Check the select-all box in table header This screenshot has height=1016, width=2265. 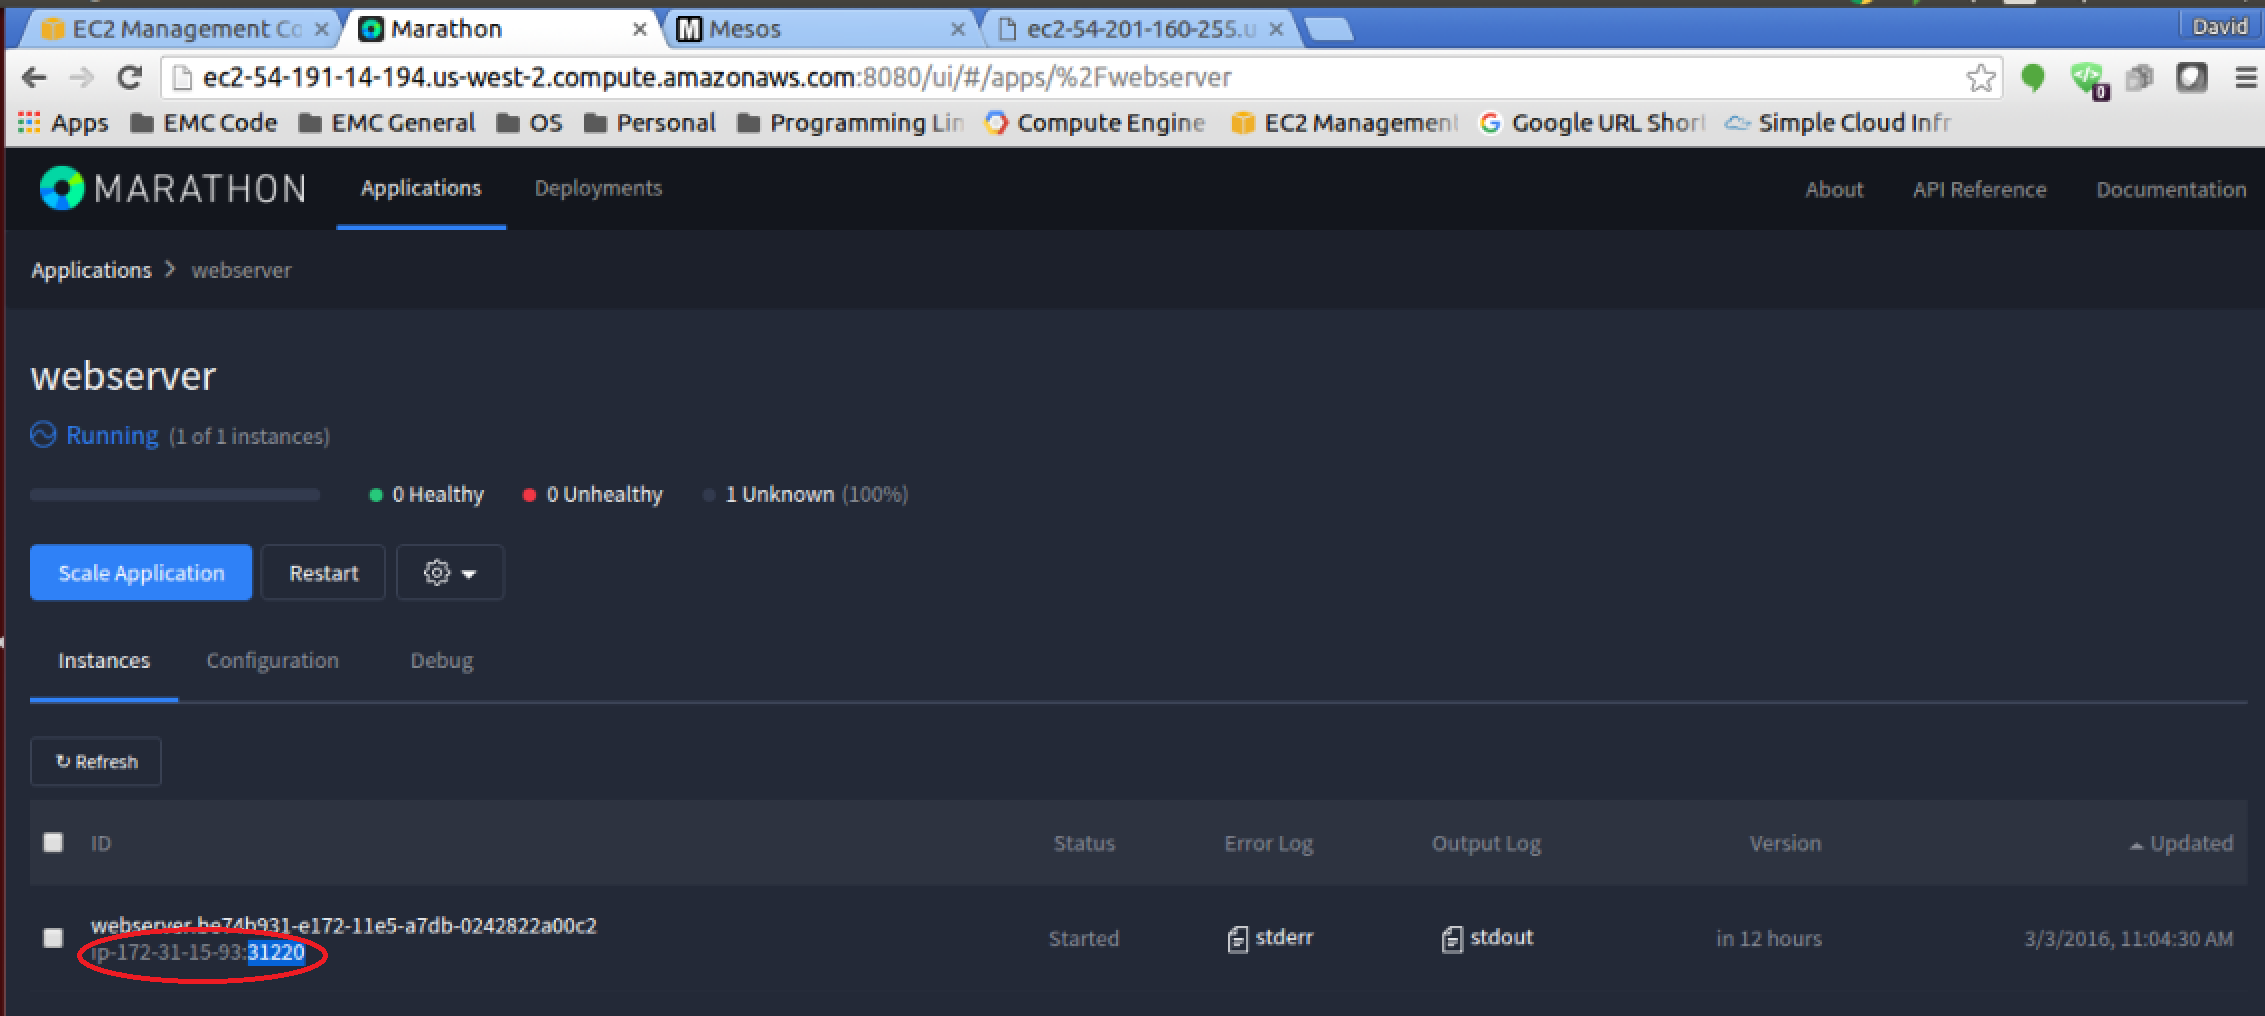[53, 842]
